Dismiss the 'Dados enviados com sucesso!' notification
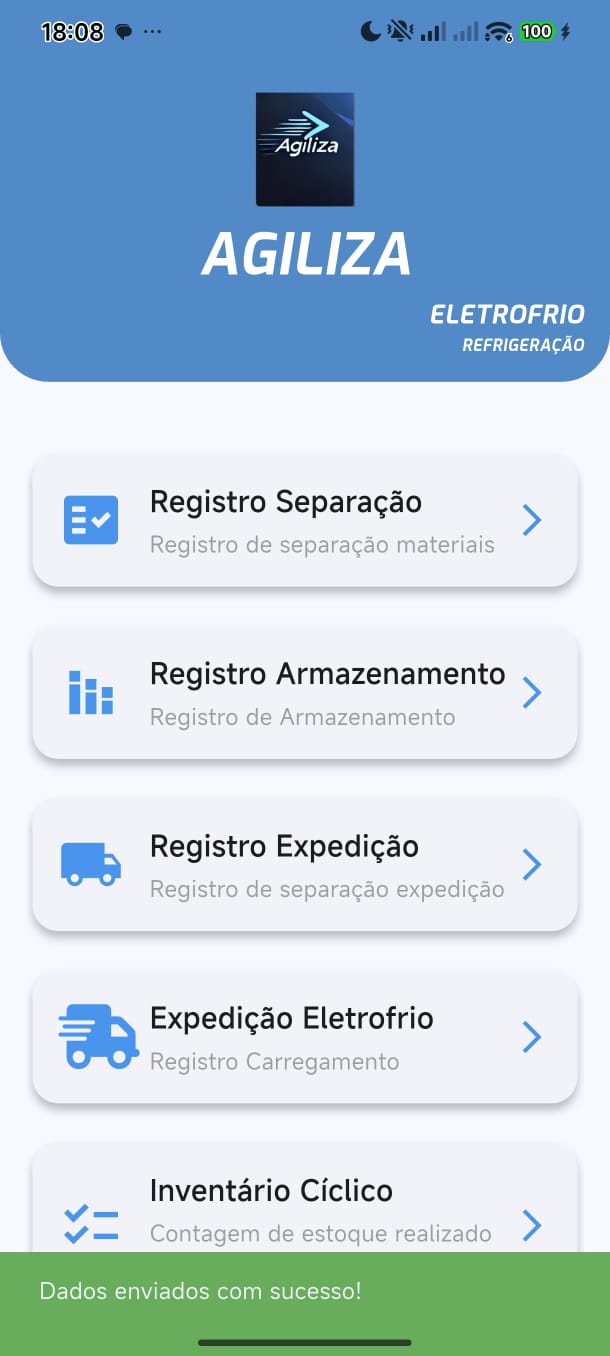The height and width of the screenshot is (1356, 610). (x=305, y=1291)
